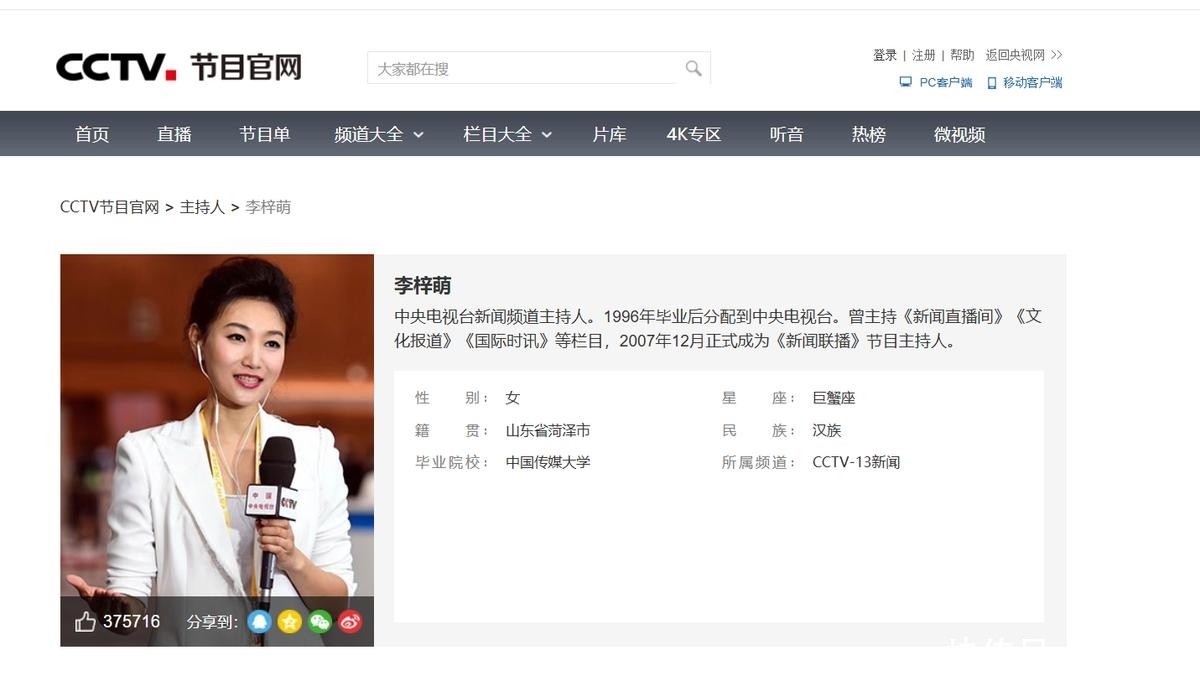This screenshot has width=1200, height=677.
Task: Open the 4K专区 nav item
Action: pyautogui.click(x=694, y=134)
